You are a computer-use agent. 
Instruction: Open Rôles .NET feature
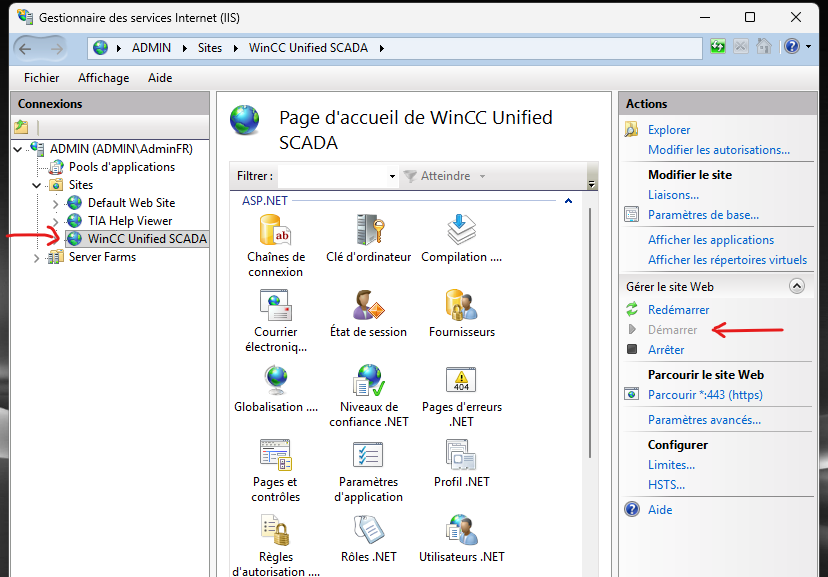click(369, 538)
